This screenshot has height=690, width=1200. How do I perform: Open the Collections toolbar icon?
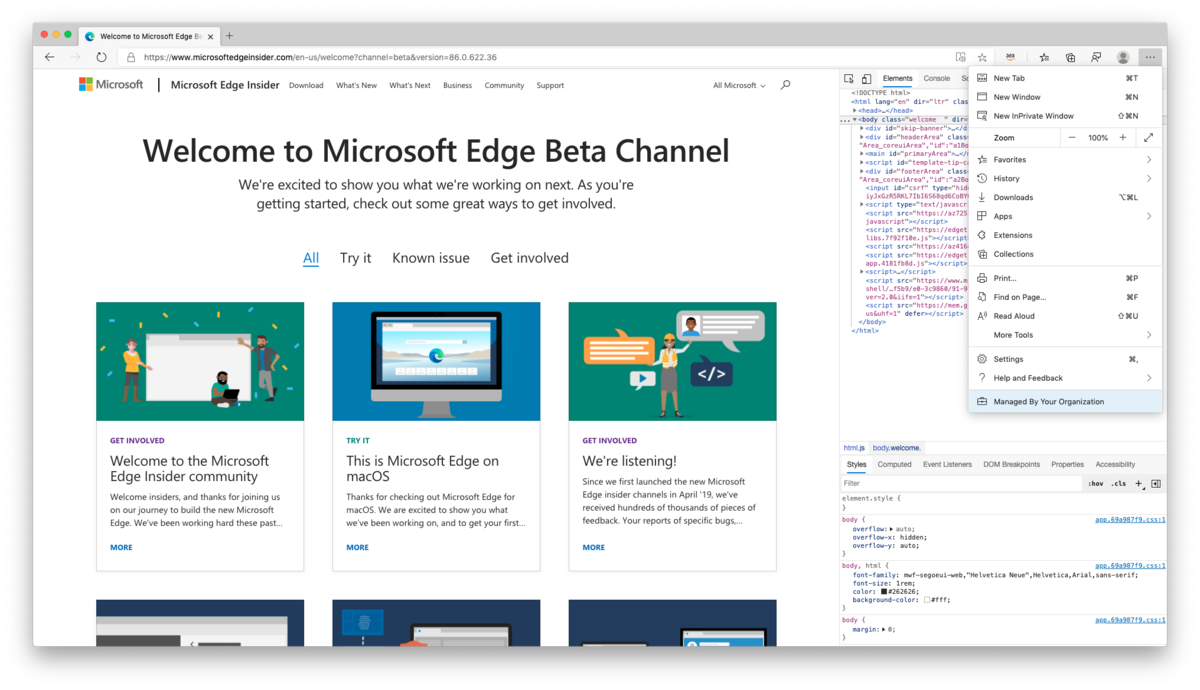[1070, 57]
